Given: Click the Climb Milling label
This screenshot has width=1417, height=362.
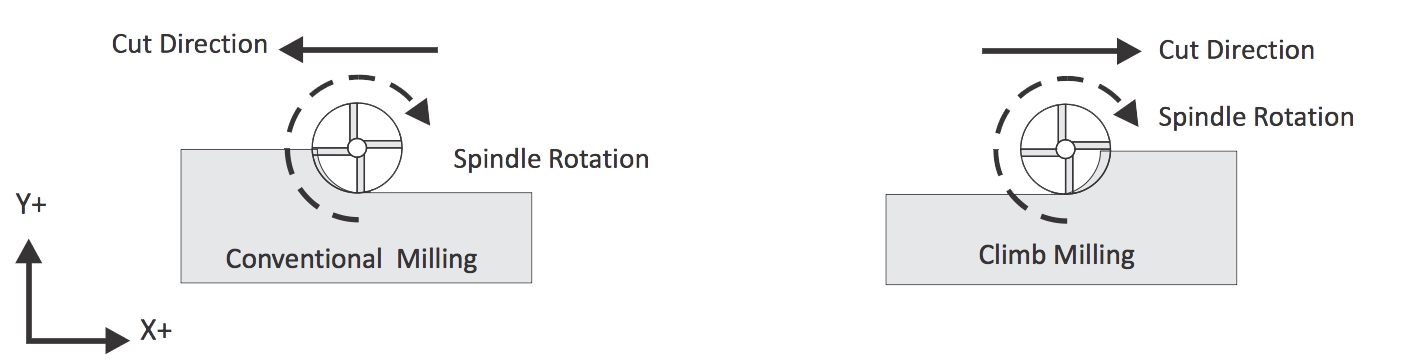Looking at the screenshot, I should click(x=1057, y=255).
